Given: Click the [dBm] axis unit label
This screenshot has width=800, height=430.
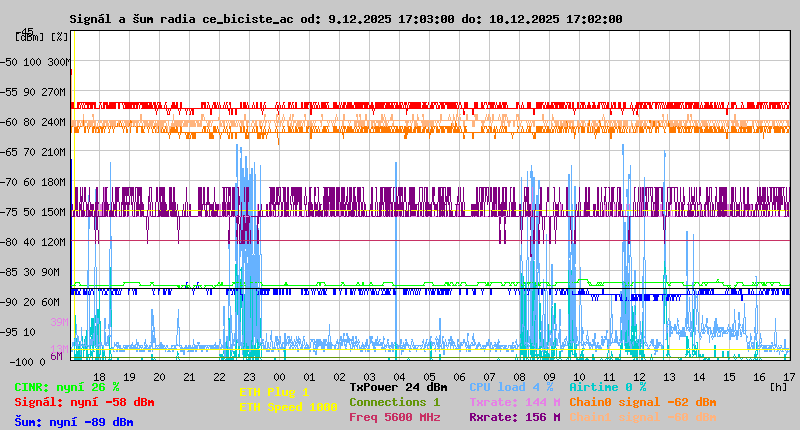Looking at the screenshot, I should [29, 37].
